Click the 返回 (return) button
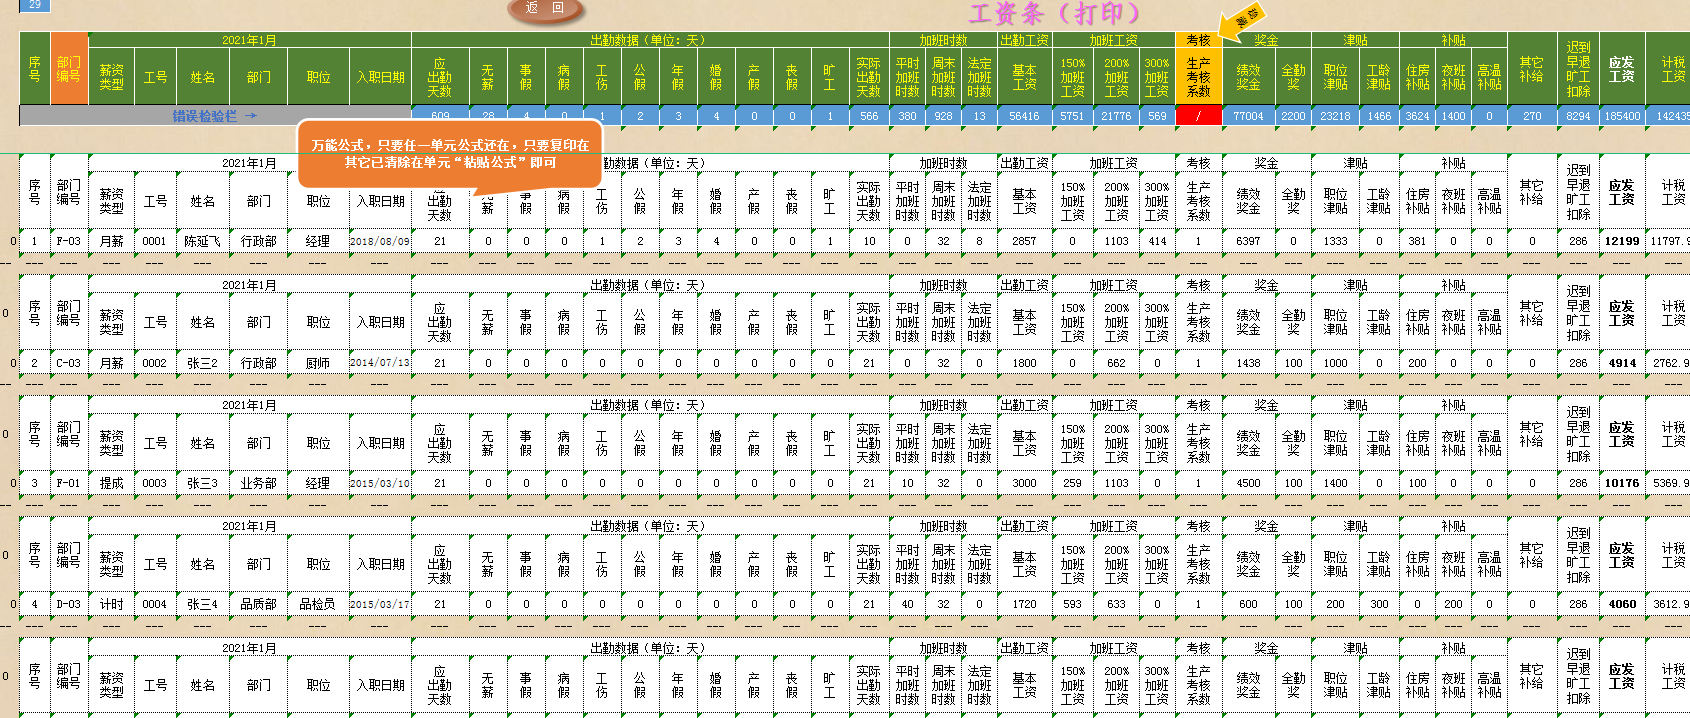 [x=544, y=9]
